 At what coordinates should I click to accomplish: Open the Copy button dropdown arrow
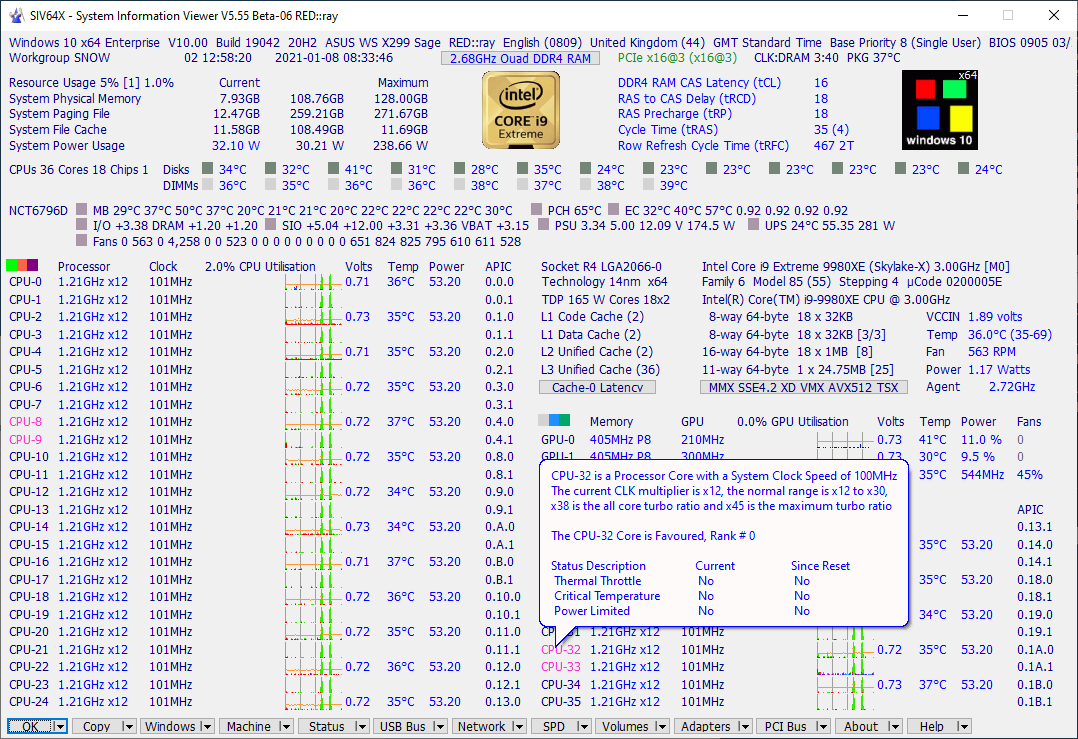pos(127,727)
